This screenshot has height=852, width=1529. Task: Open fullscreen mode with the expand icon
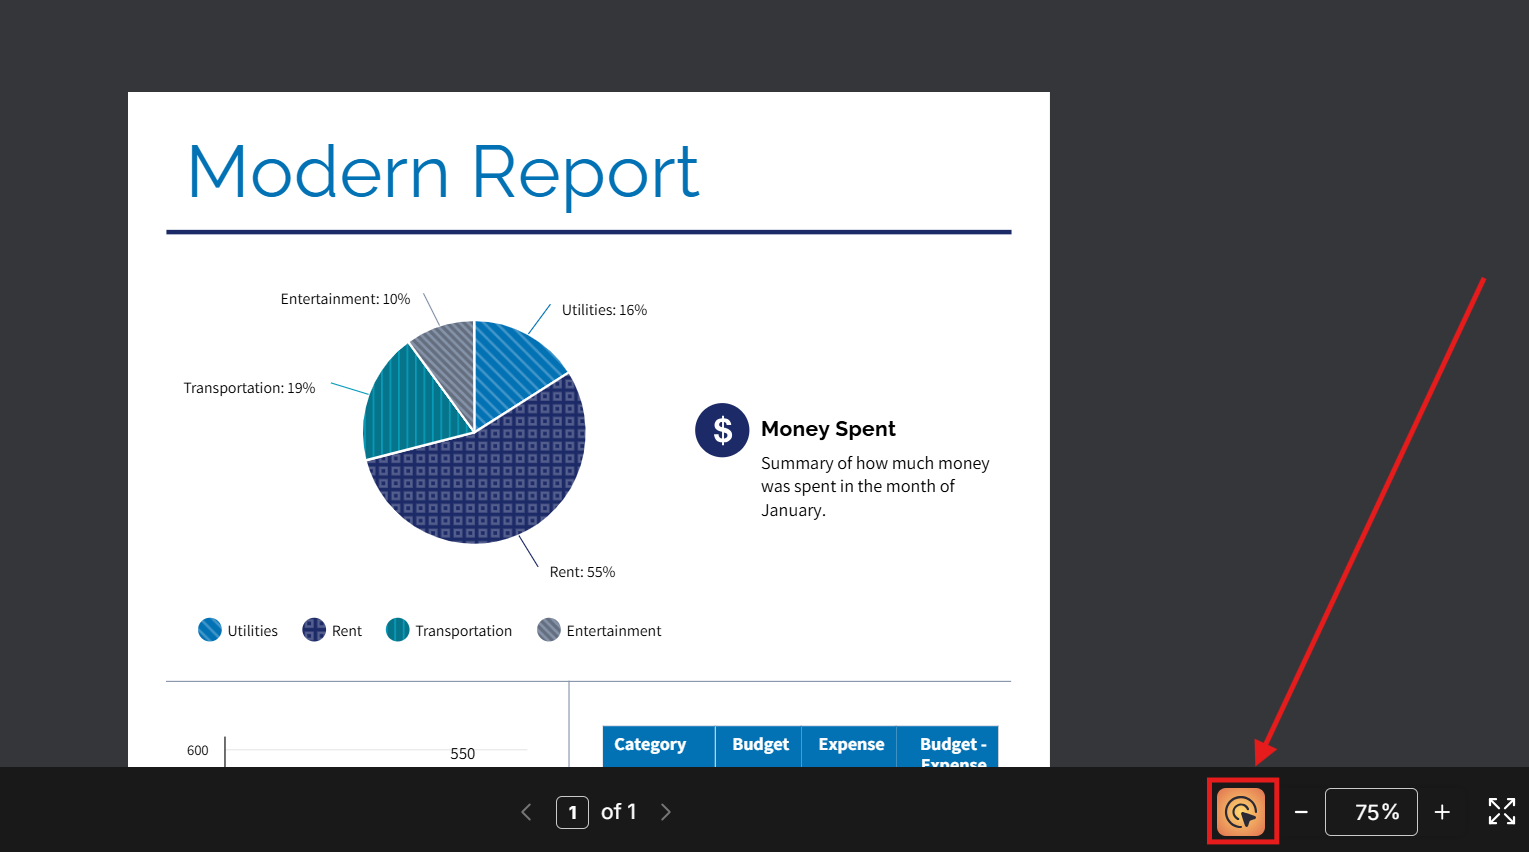click(1501, 811)
